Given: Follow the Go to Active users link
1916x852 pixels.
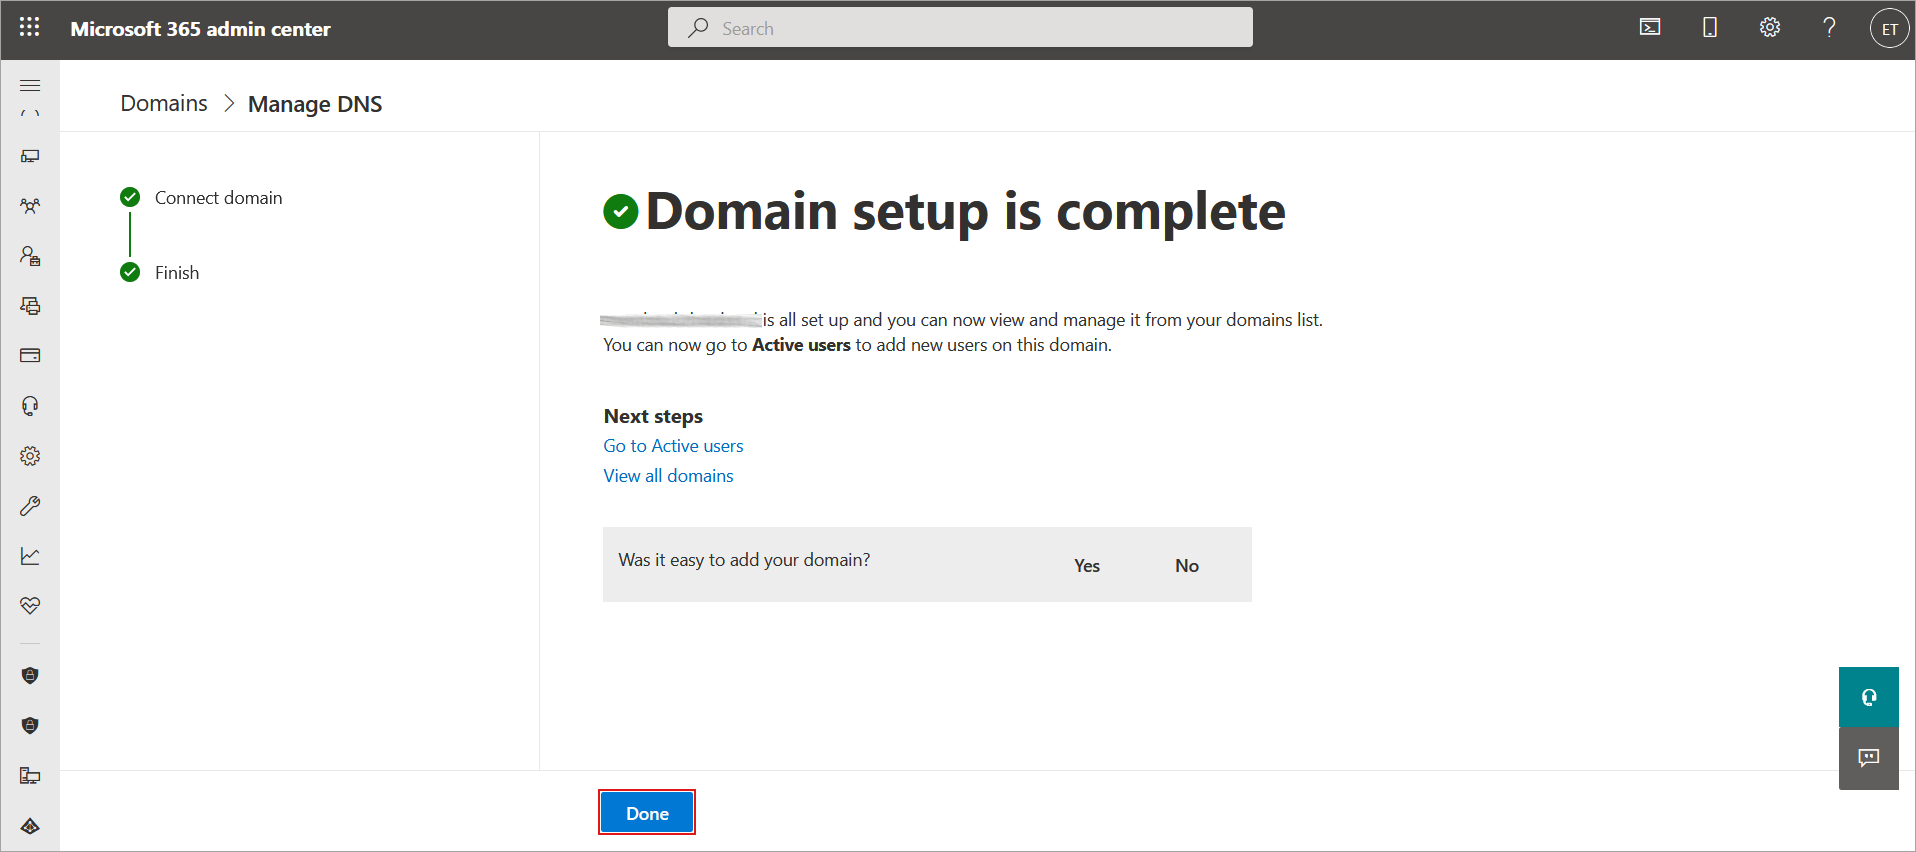Looking at the screenshot, I should click(x=673, y=446).
